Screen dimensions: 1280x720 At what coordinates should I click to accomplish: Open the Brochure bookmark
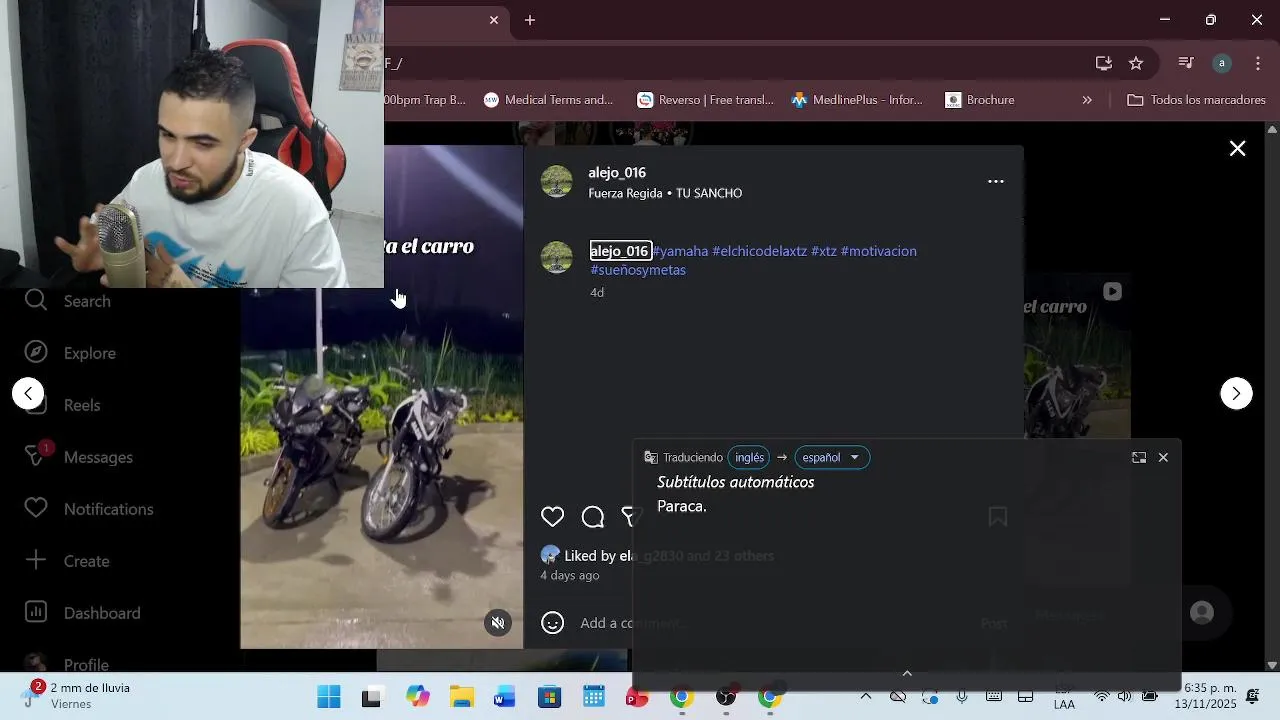[980, 100]
